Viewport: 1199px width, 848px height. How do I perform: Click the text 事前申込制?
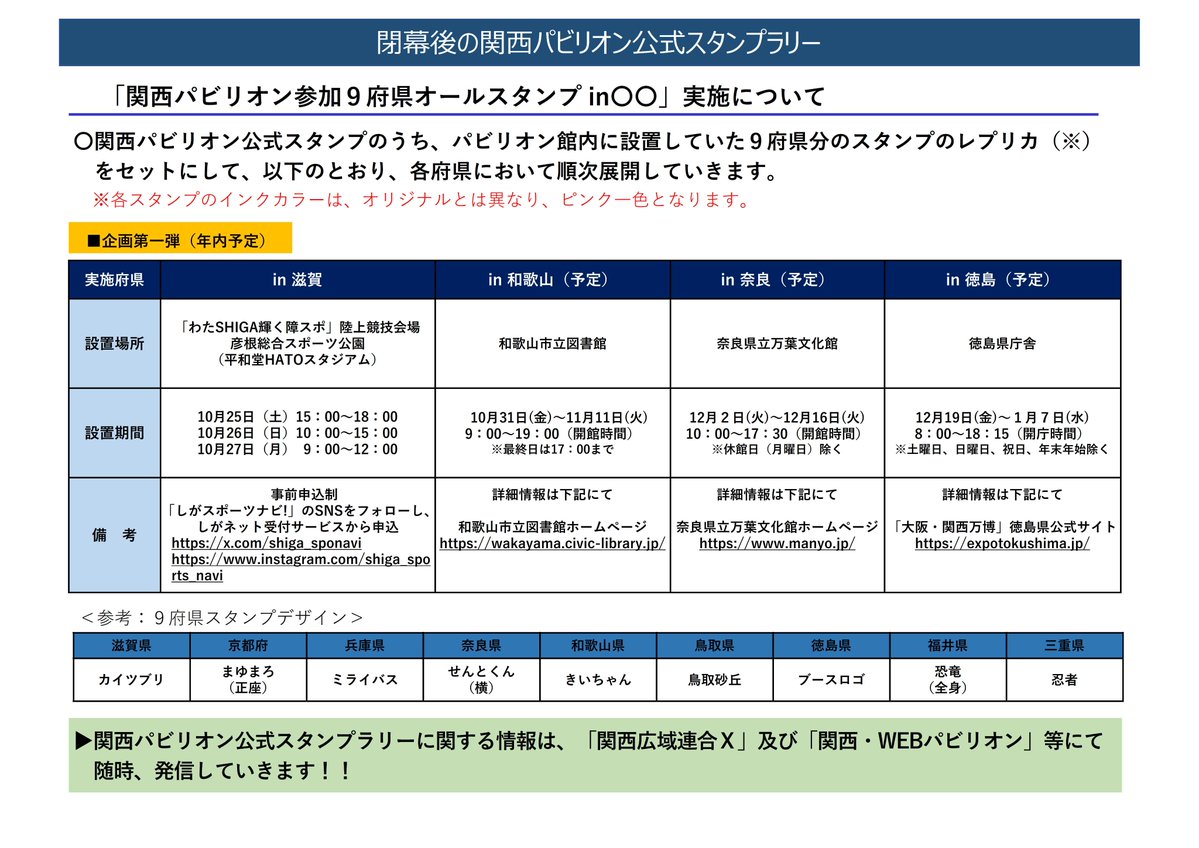(x=304, y=494)
